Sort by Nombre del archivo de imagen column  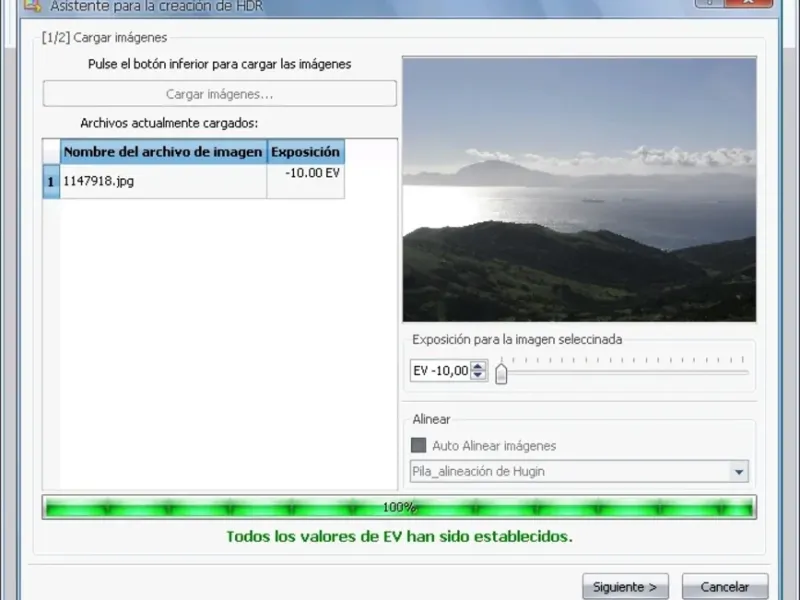[x=163, y=152]
